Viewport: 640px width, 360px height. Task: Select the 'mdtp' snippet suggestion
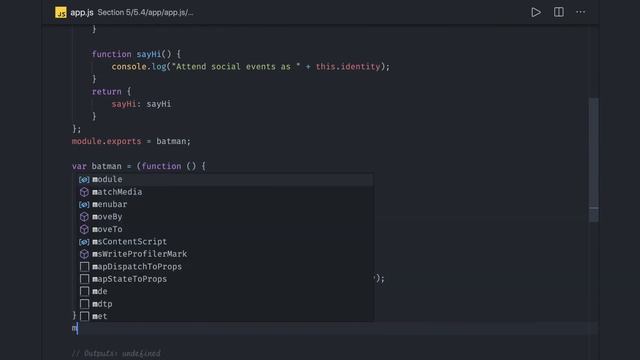click(225, 304)
